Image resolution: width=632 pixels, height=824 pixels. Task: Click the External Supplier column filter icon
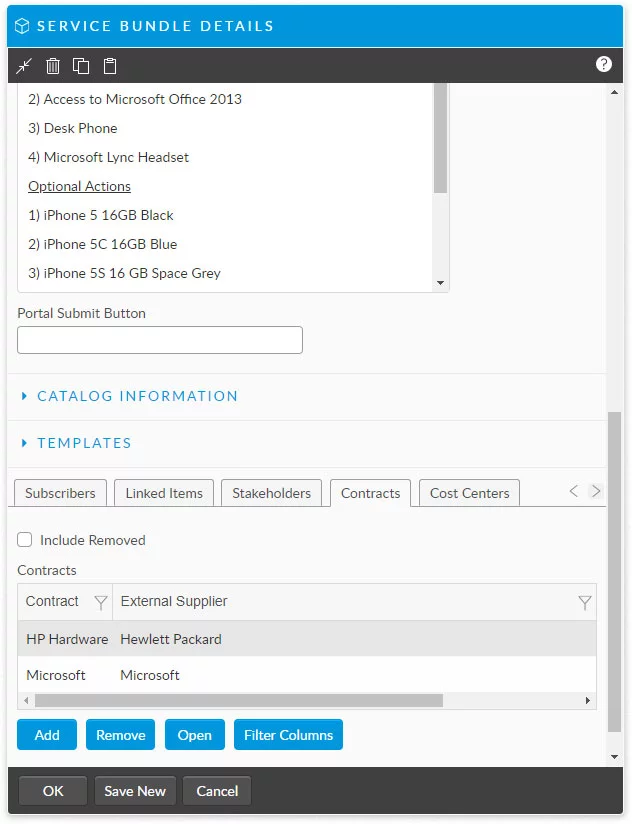(585, 602)
